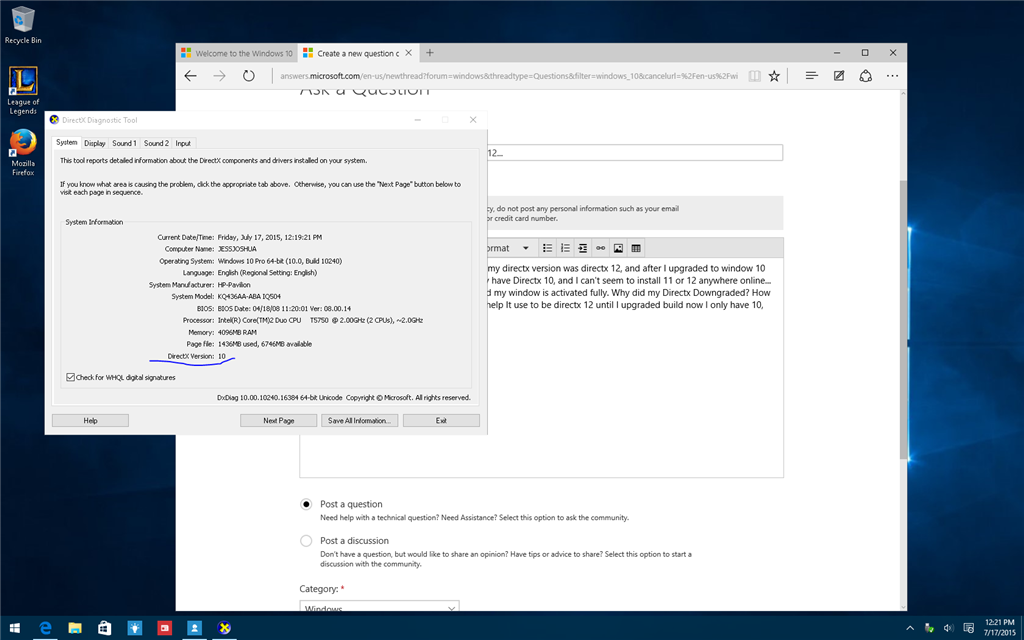1024x640 pixels.
Task: Switch to the Input tab
Action: coord(184,143)
